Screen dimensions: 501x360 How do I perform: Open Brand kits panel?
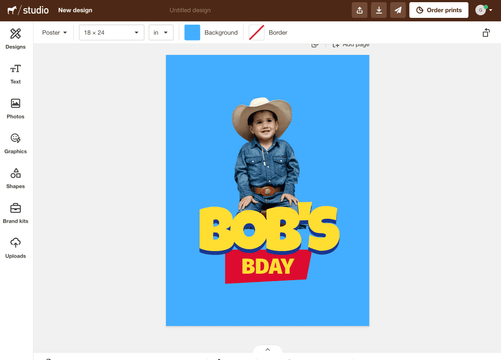15,213
